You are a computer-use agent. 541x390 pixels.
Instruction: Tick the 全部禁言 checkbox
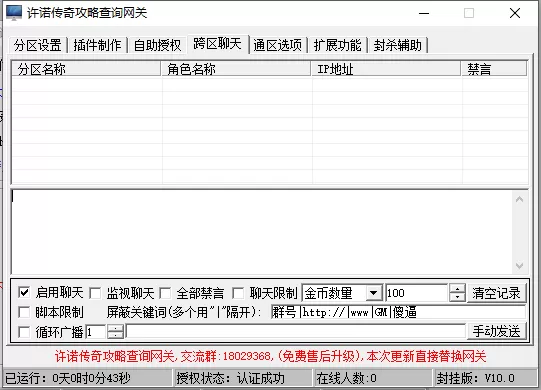(165, 293)
